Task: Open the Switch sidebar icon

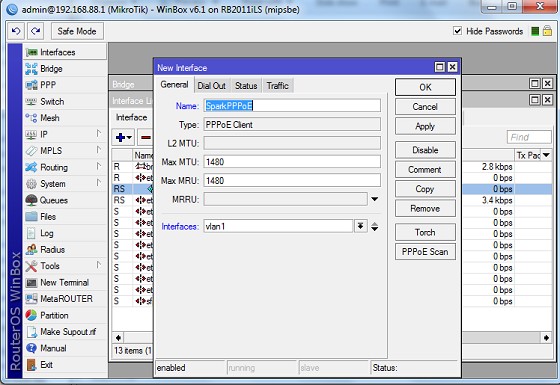Action: pos(31,101)
